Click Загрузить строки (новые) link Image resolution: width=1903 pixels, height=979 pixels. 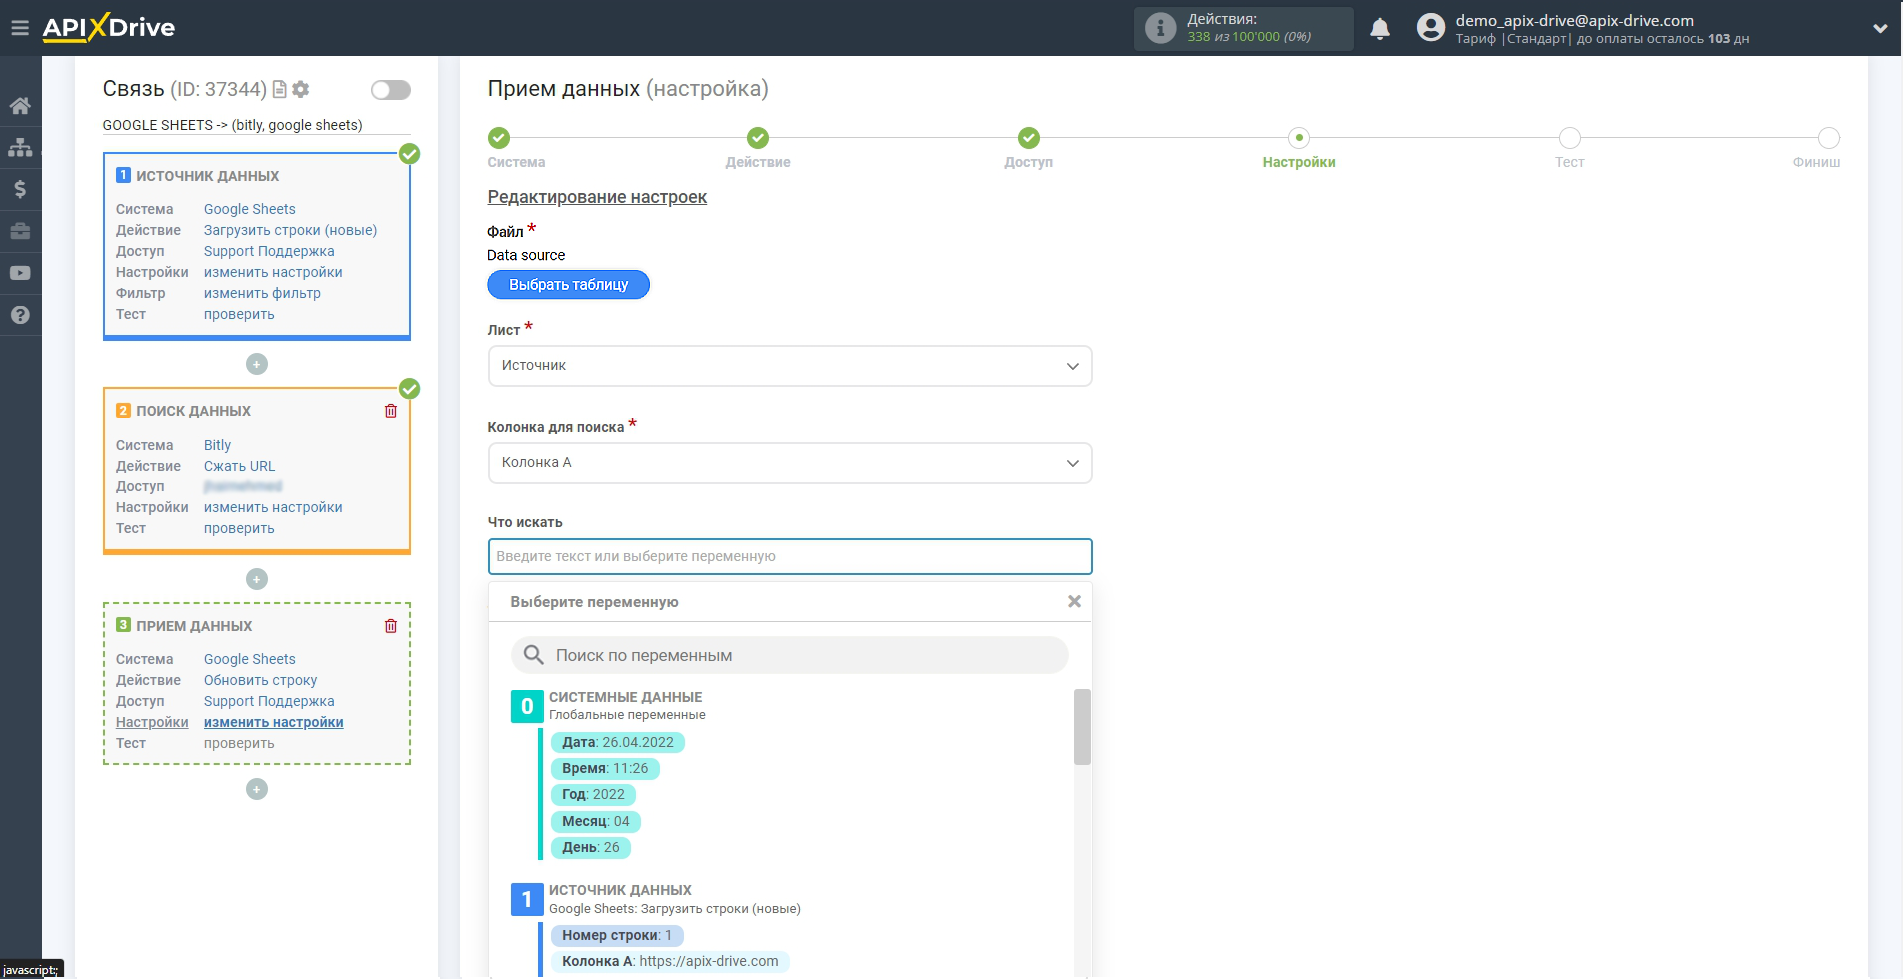pos(291,230)
